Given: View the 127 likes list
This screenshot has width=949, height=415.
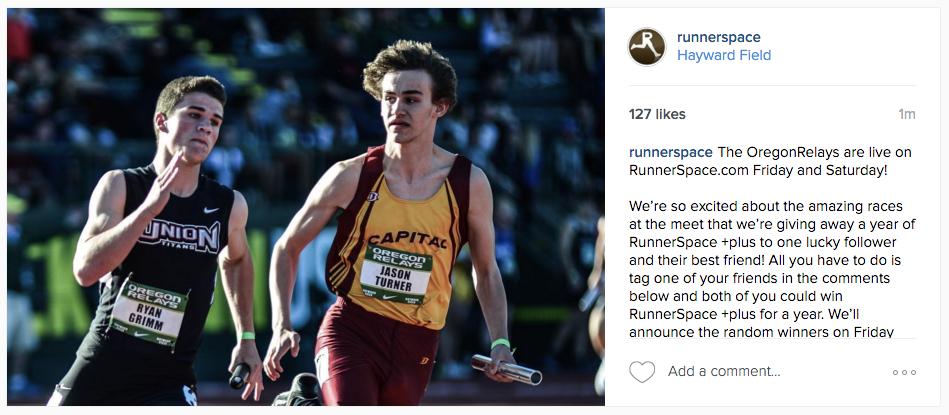Looking at the screenshot, I should point(657,114).
